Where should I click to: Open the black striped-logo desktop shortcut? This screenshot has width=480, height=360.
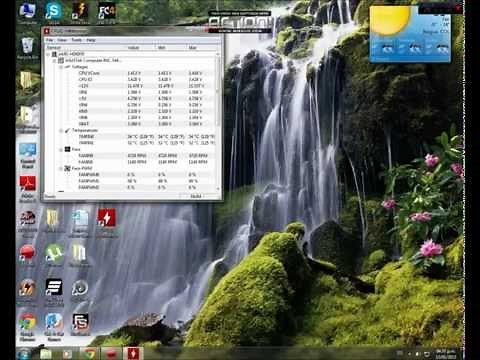click(x=54, y=292)
